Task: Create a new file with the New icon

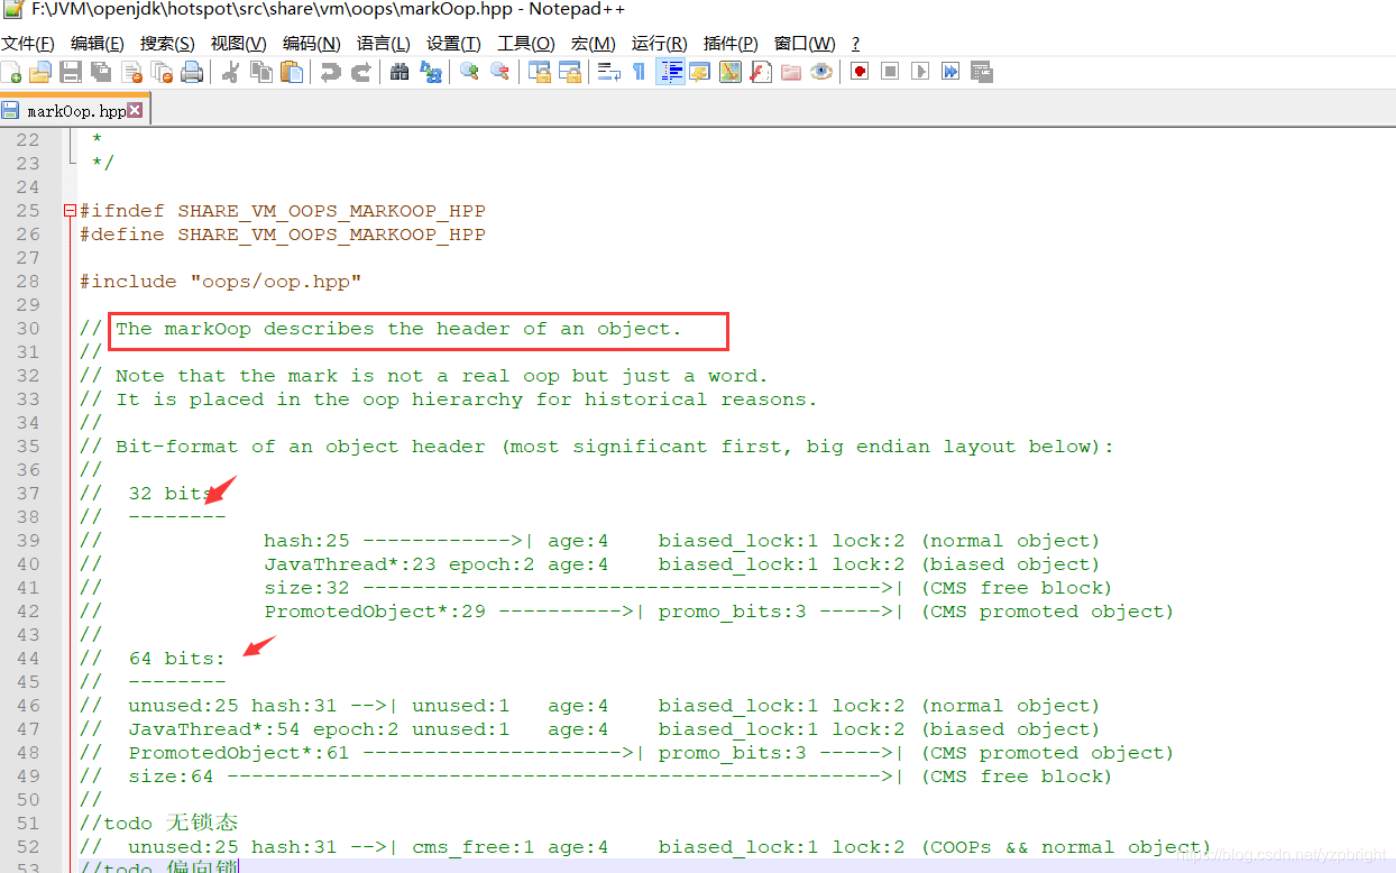Action: [x=12, y=72]
